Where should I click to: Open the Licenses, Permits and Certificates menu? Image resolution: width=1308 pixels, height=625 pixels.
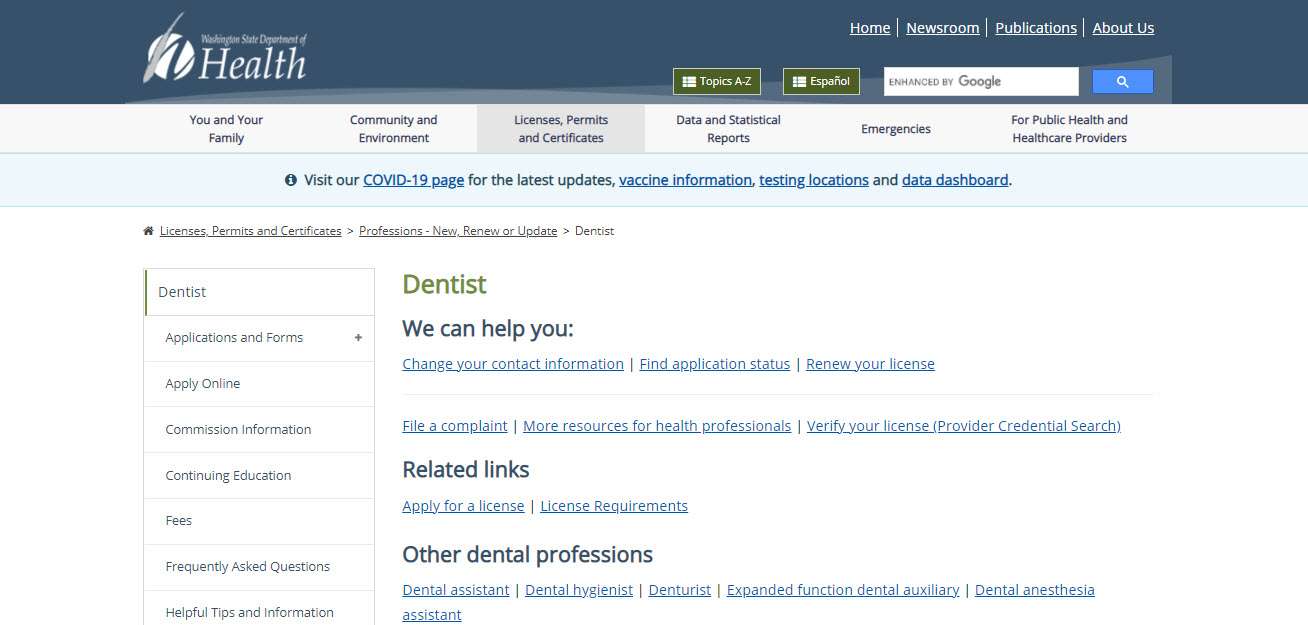561,128
